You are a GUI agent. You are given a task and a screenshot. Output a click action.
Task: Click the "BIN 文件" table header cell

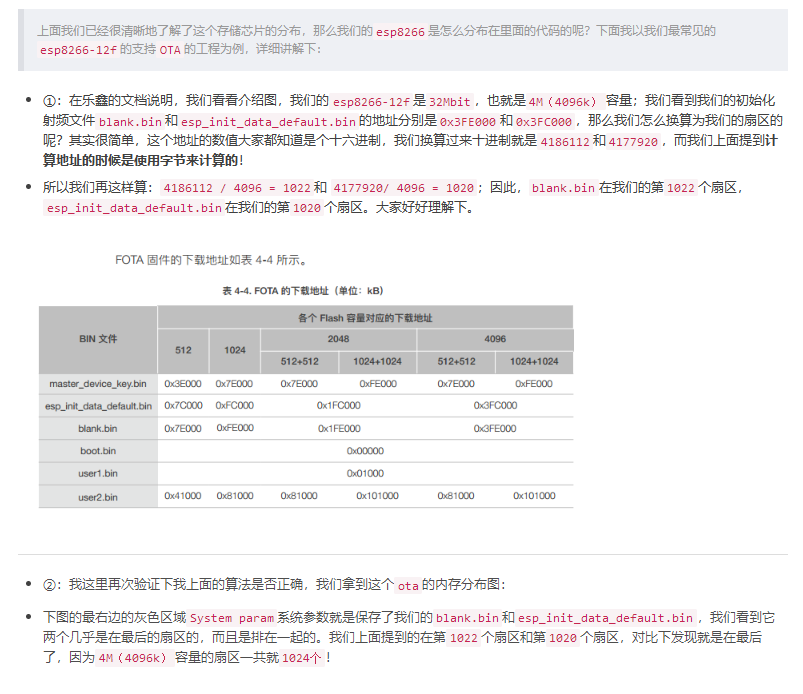click(x=98, y=339)
